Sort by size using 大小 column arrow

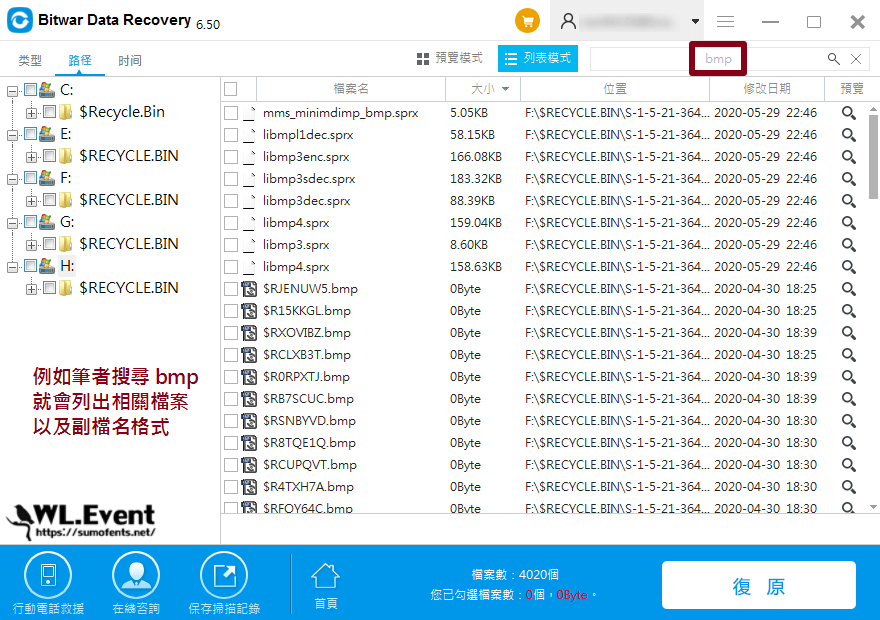click(506, 89)
